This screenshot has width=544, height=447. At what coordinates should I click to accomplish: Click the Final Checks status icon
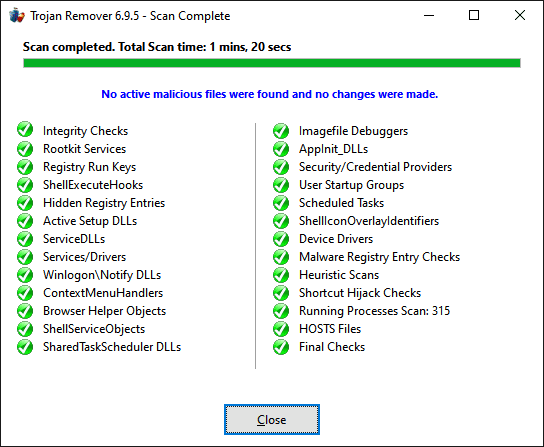click(x=281, y=347)
